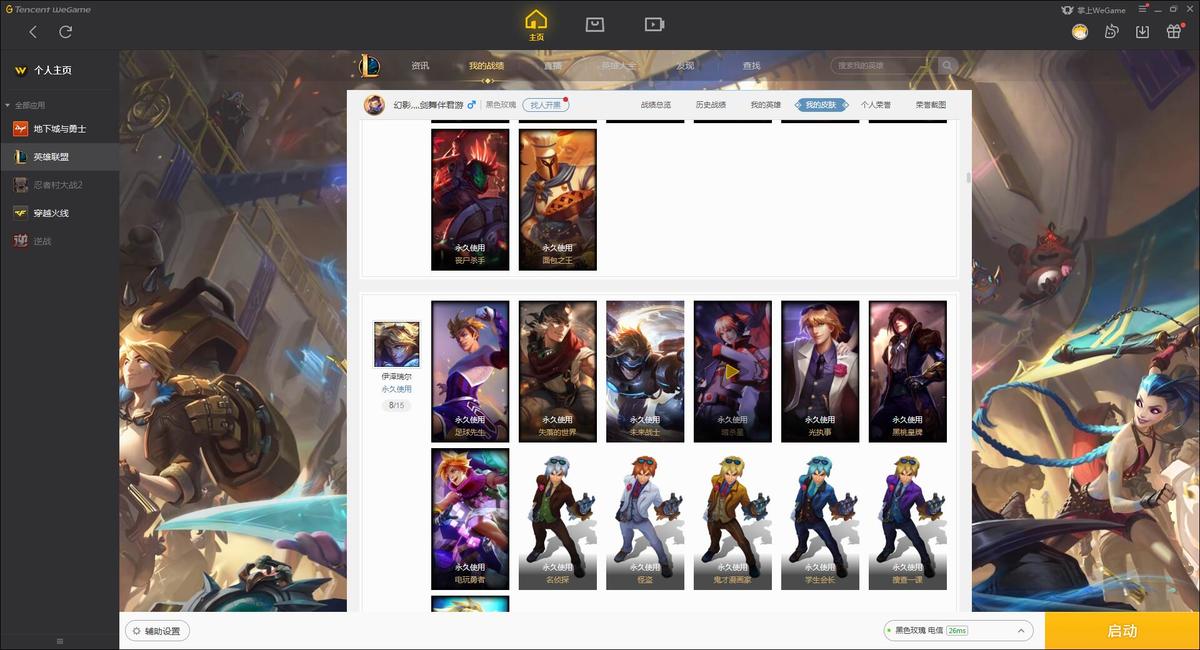
Task: Click the user avatar in the top right
Action: [x=1080, y=32]
